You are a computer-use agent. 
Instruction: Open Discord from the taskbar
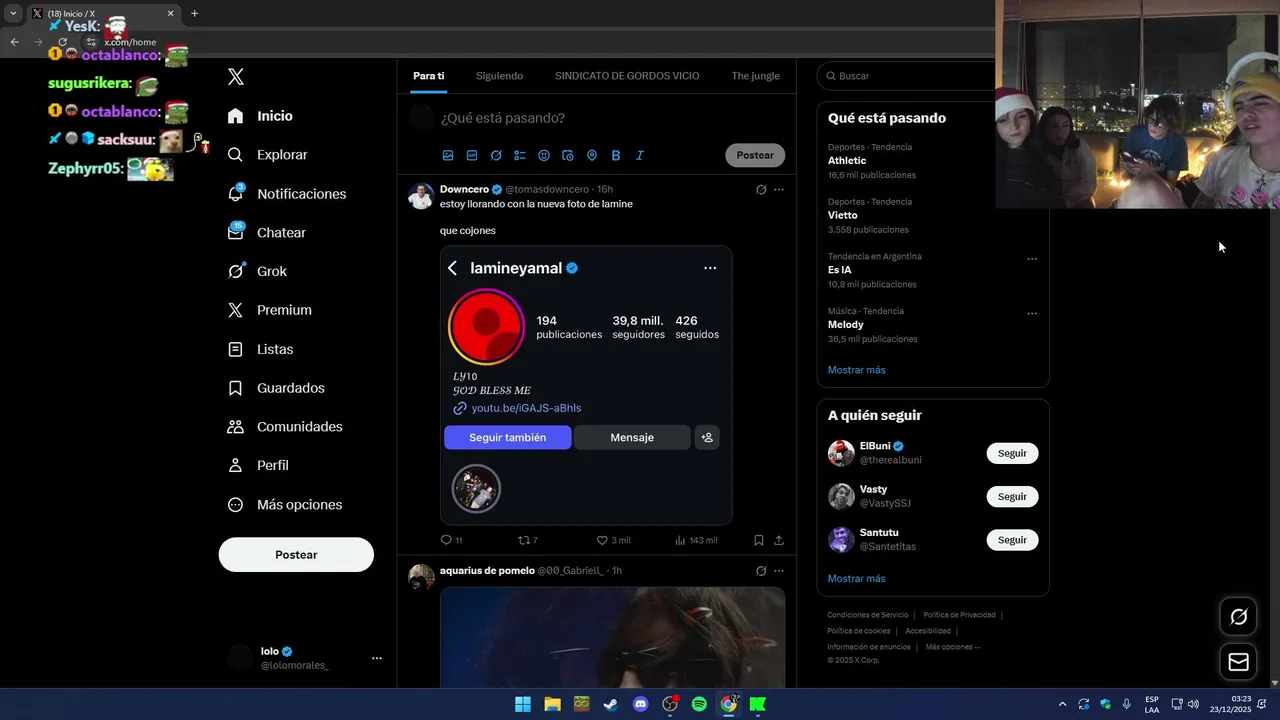(x=640, y=704)
